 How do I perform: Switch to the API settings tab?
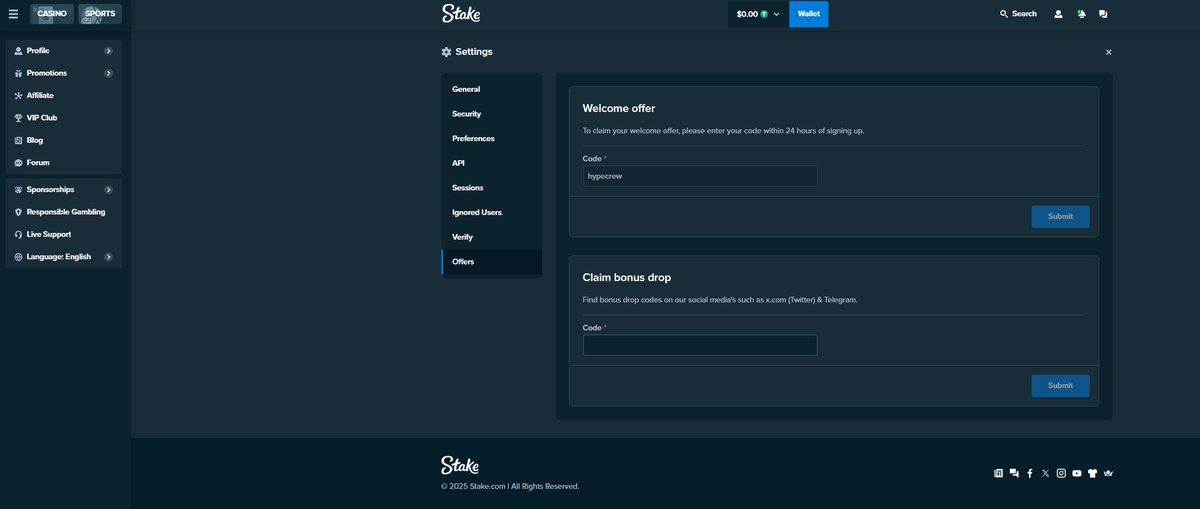pos(492,163)
